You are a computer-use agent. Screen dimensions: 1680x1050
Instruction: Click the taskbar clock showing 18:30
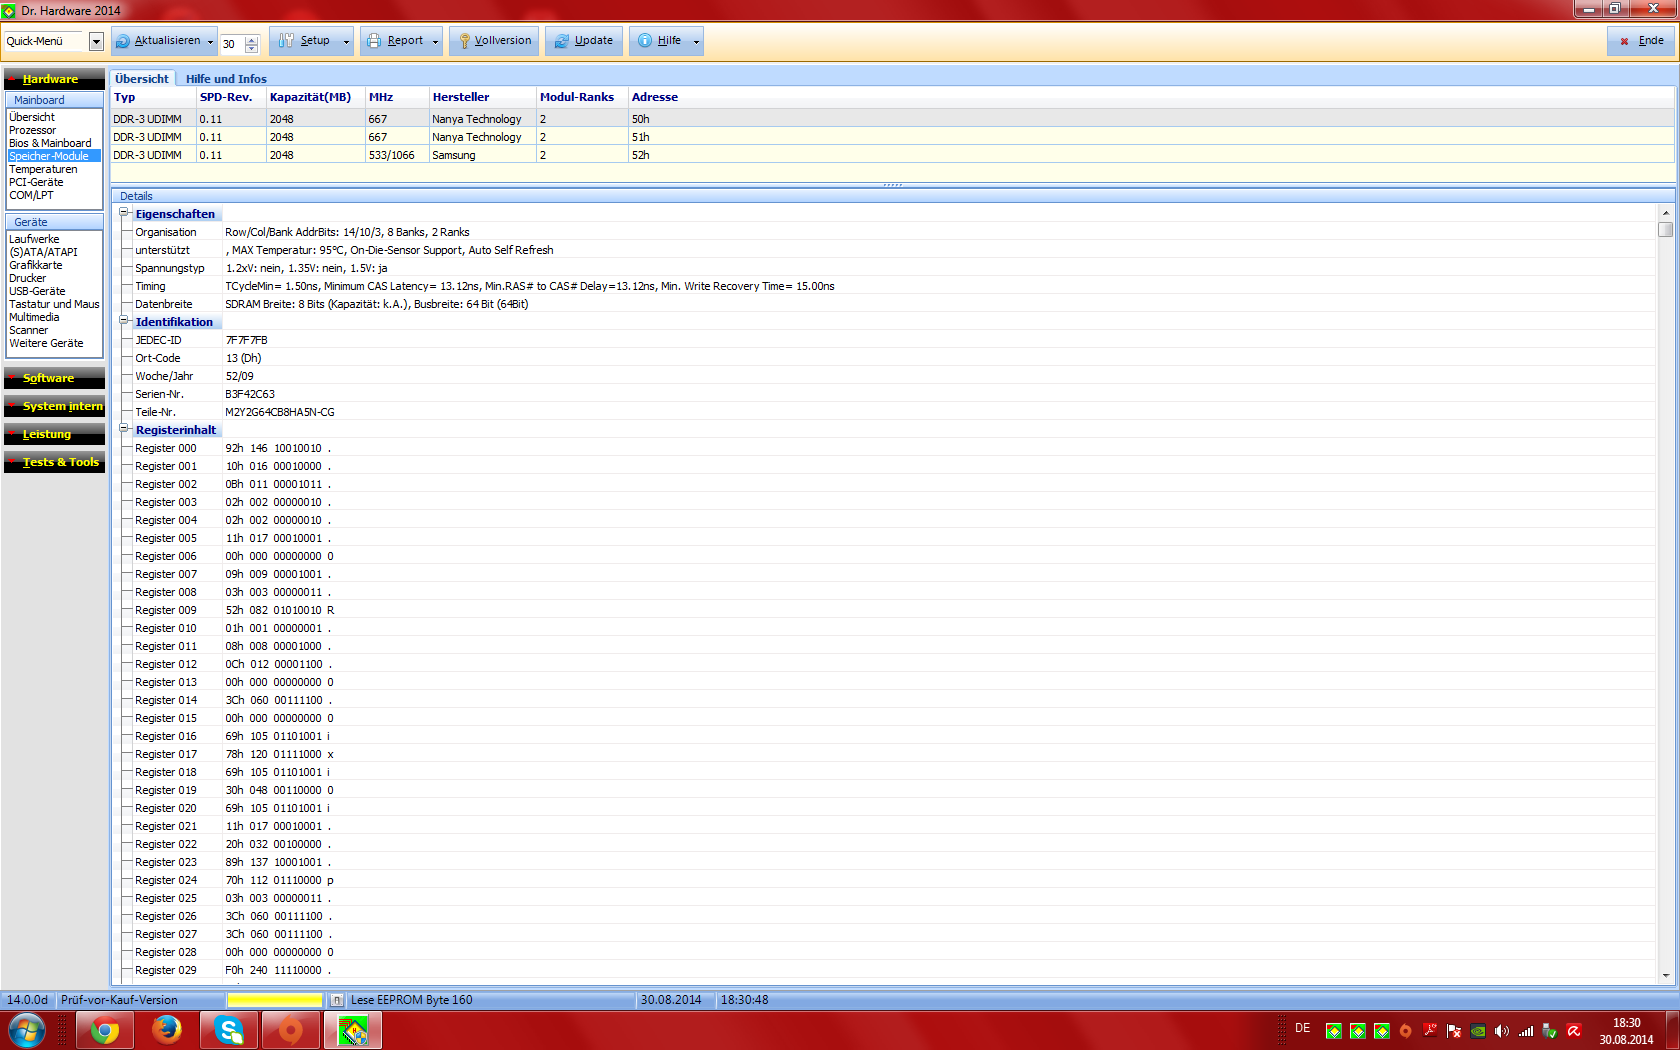[1626, 1031]
